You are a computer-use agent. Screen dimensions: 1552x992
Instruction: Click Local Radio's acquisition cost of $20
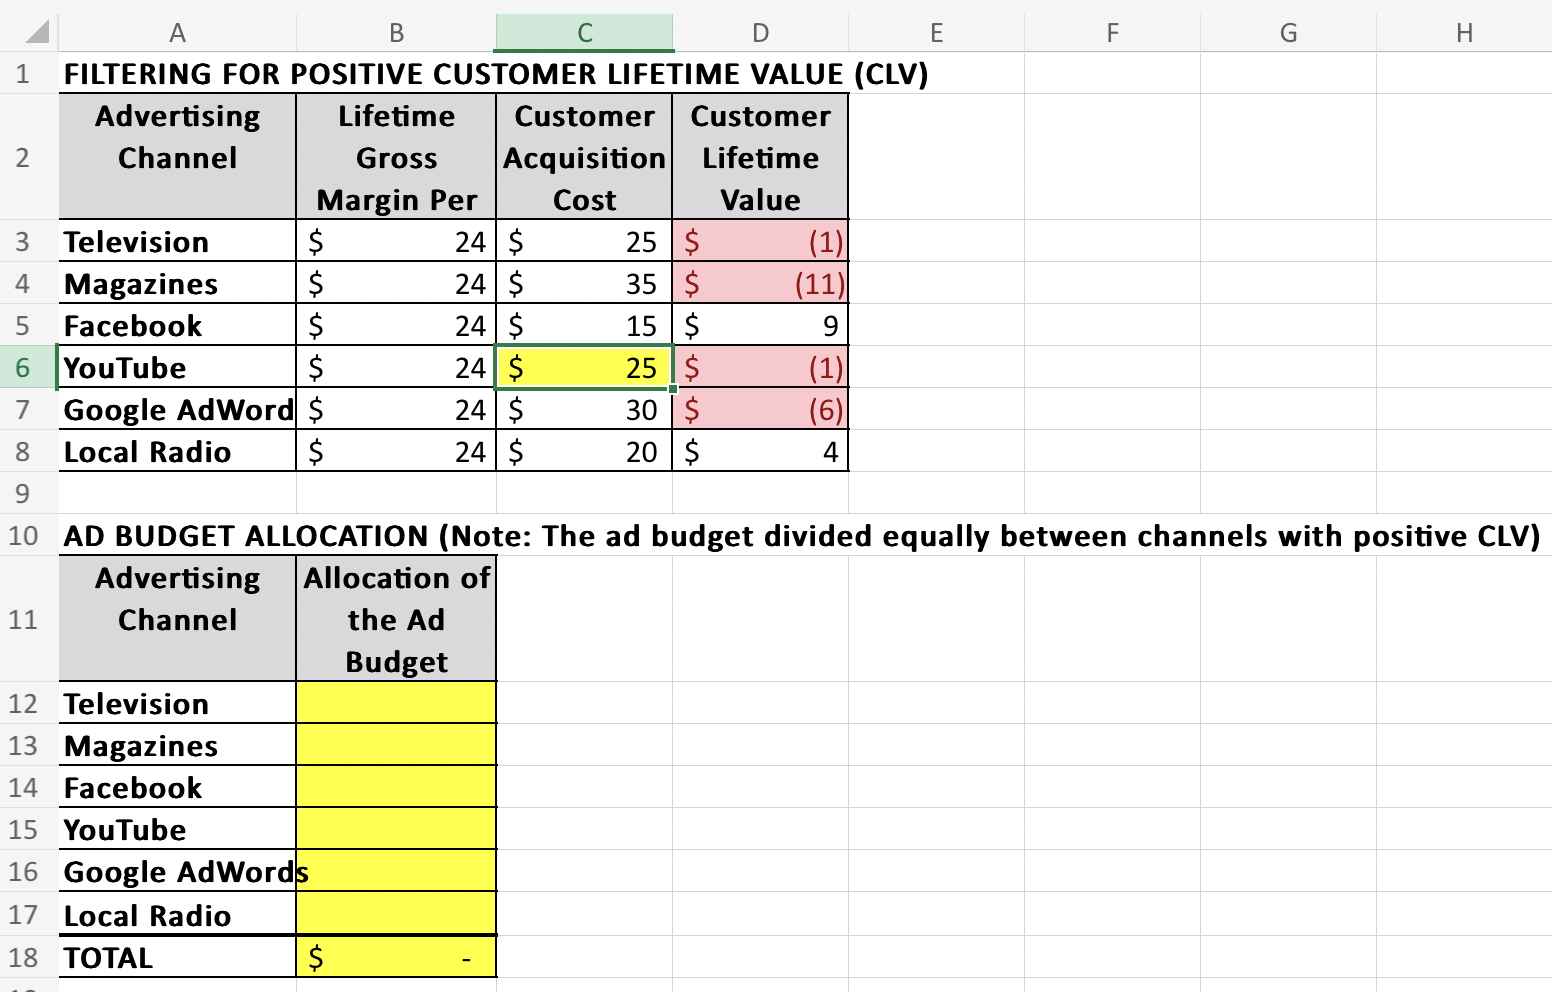tap(584, 452)
